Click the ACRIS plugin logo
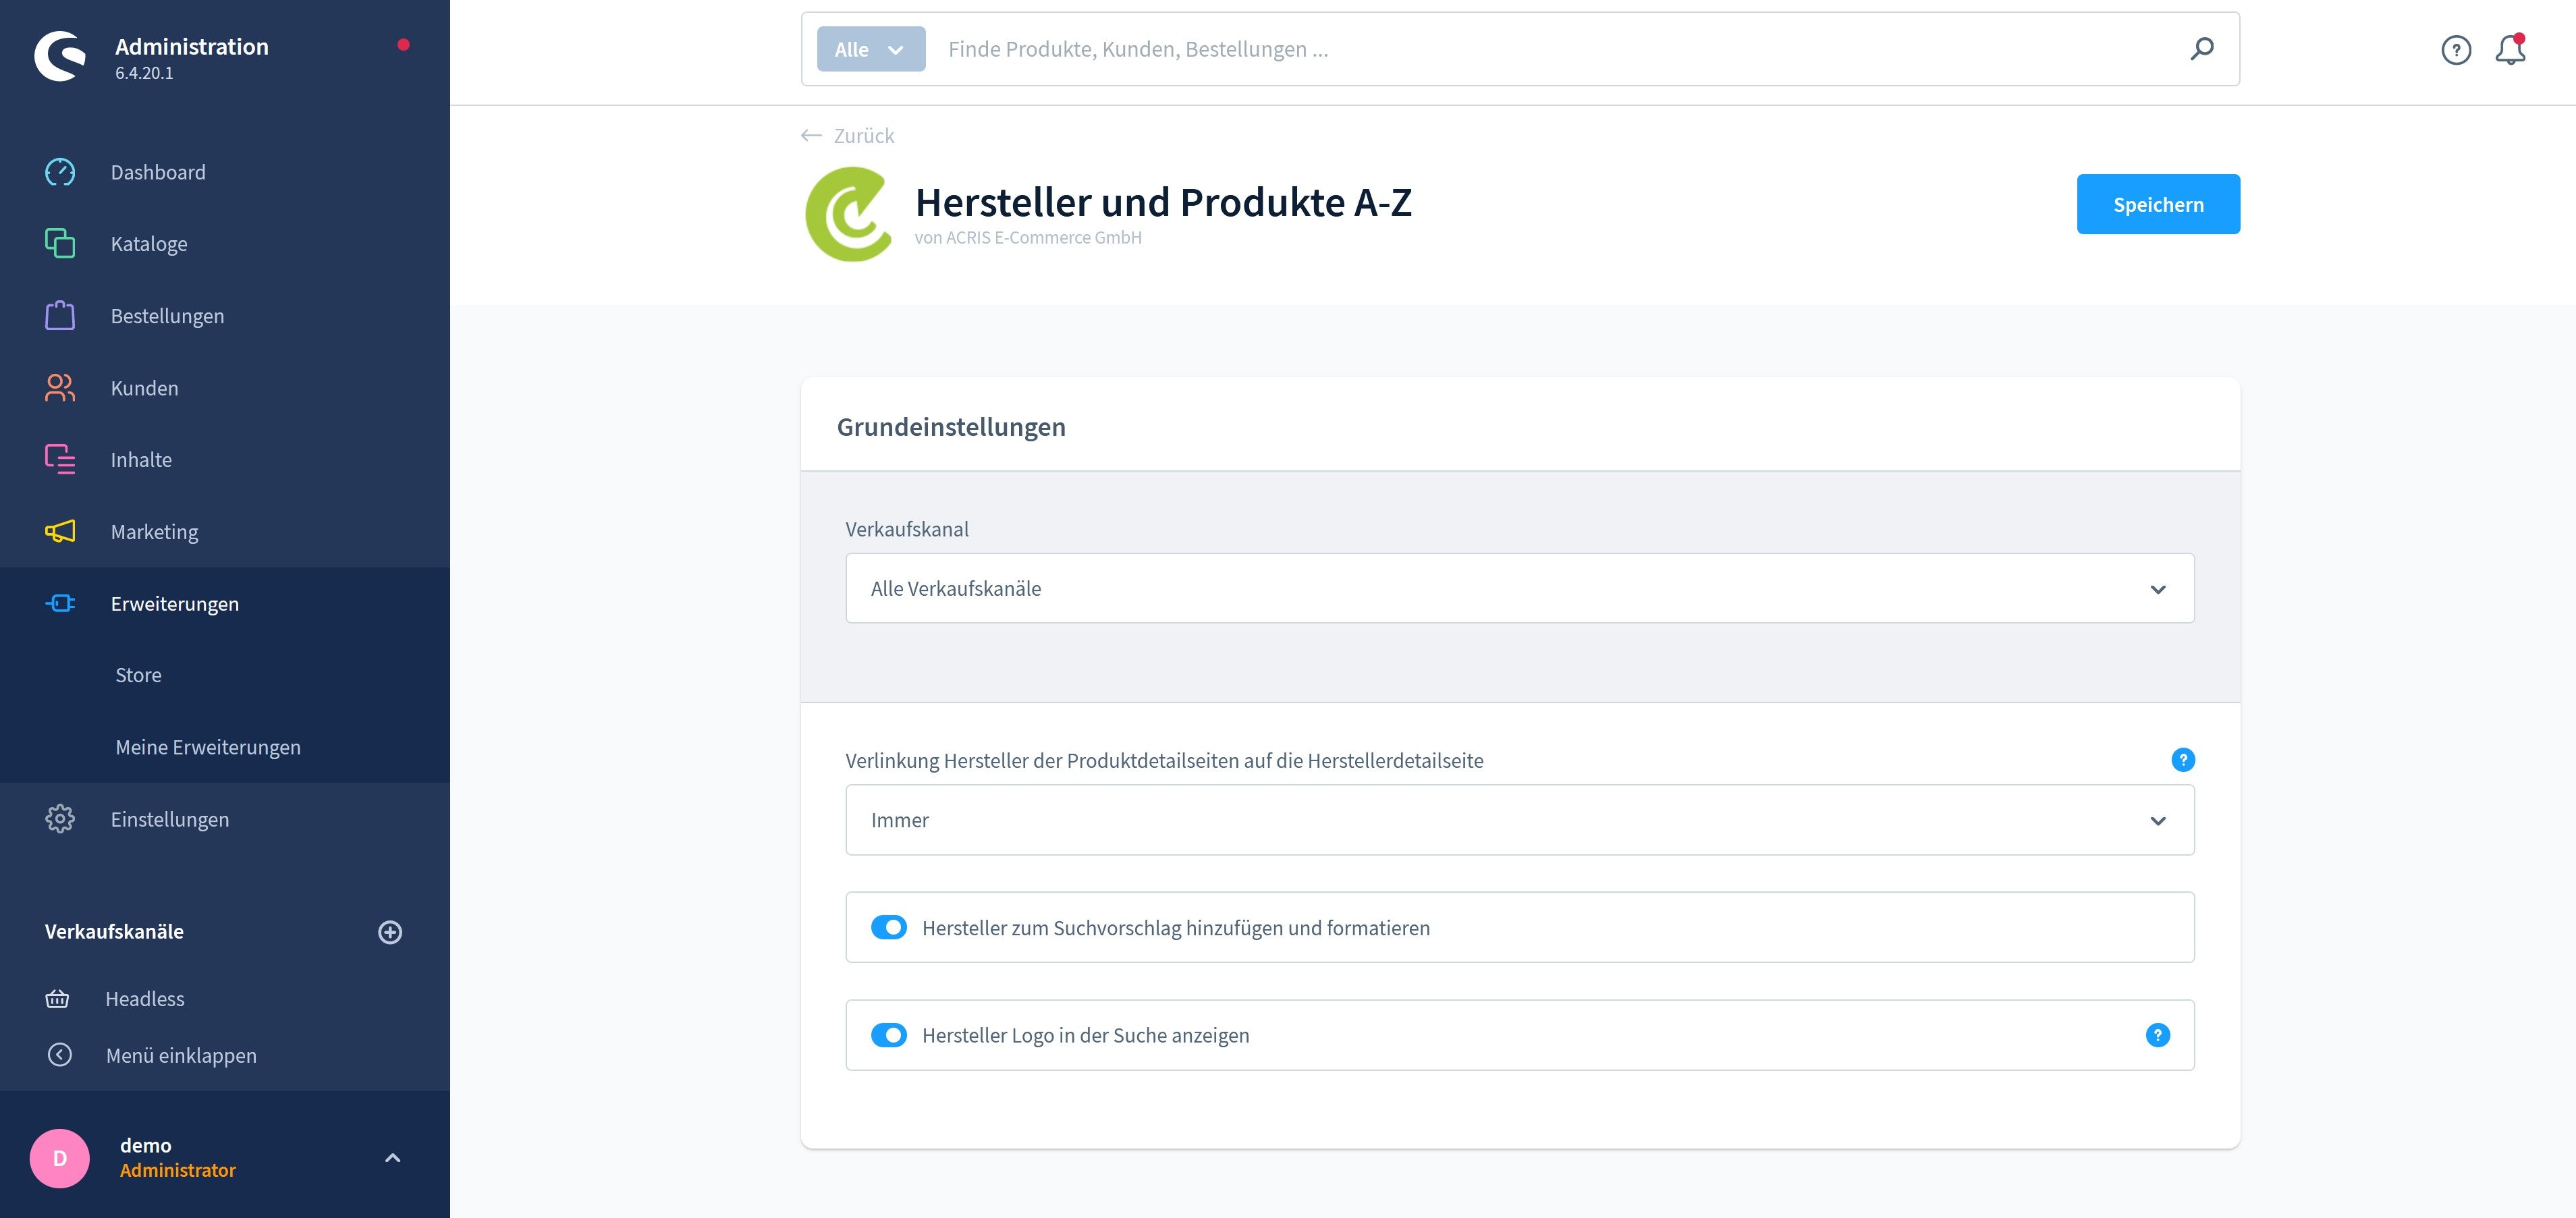 tap(848, 214)
